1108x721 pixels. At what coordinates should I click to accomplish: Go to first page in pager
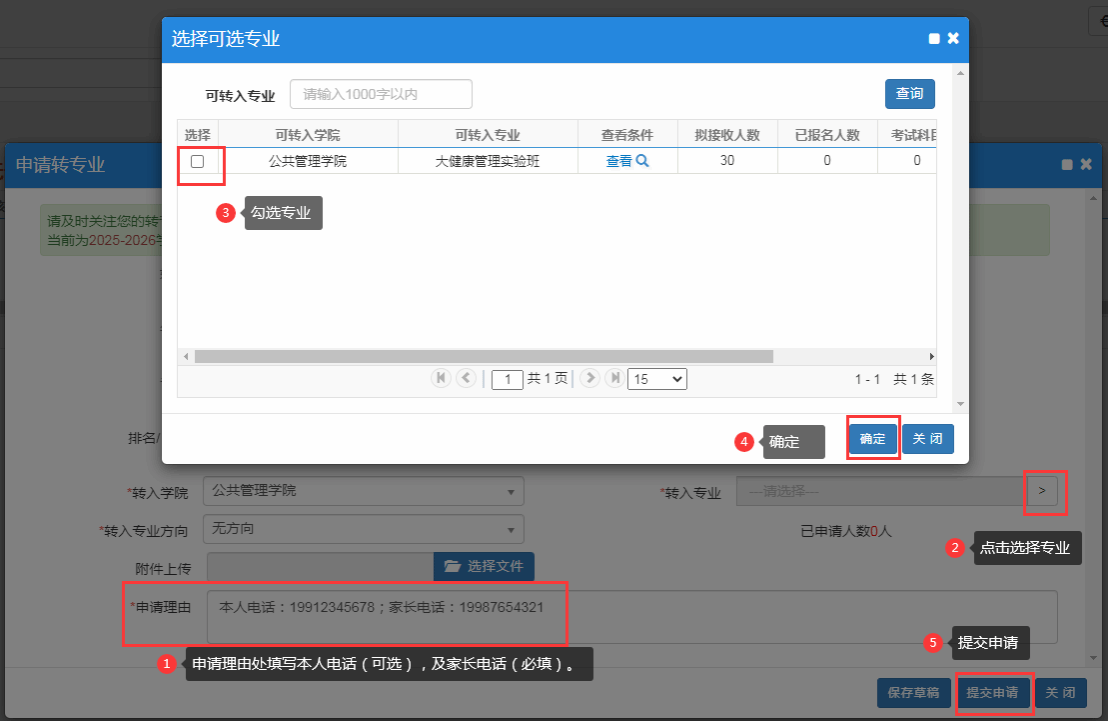tap(440, 378)
